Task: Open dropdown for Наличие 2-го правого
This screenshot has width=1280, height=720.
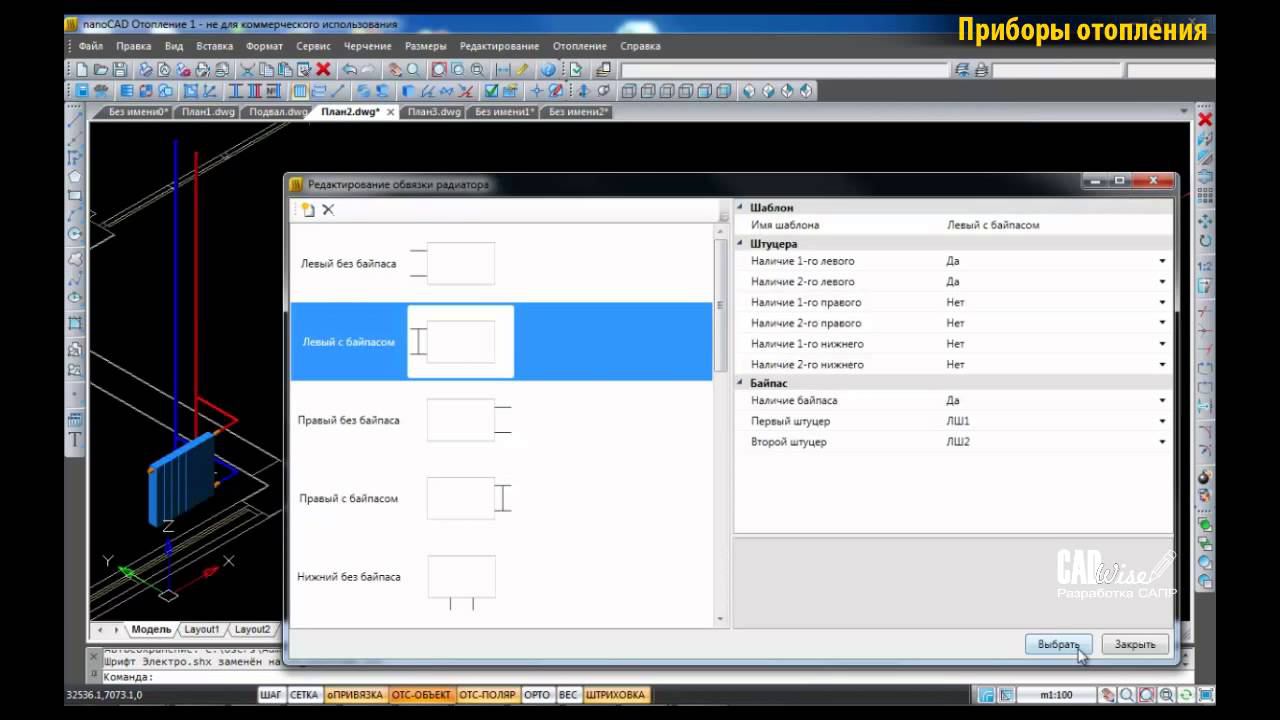Action: 1162,323
